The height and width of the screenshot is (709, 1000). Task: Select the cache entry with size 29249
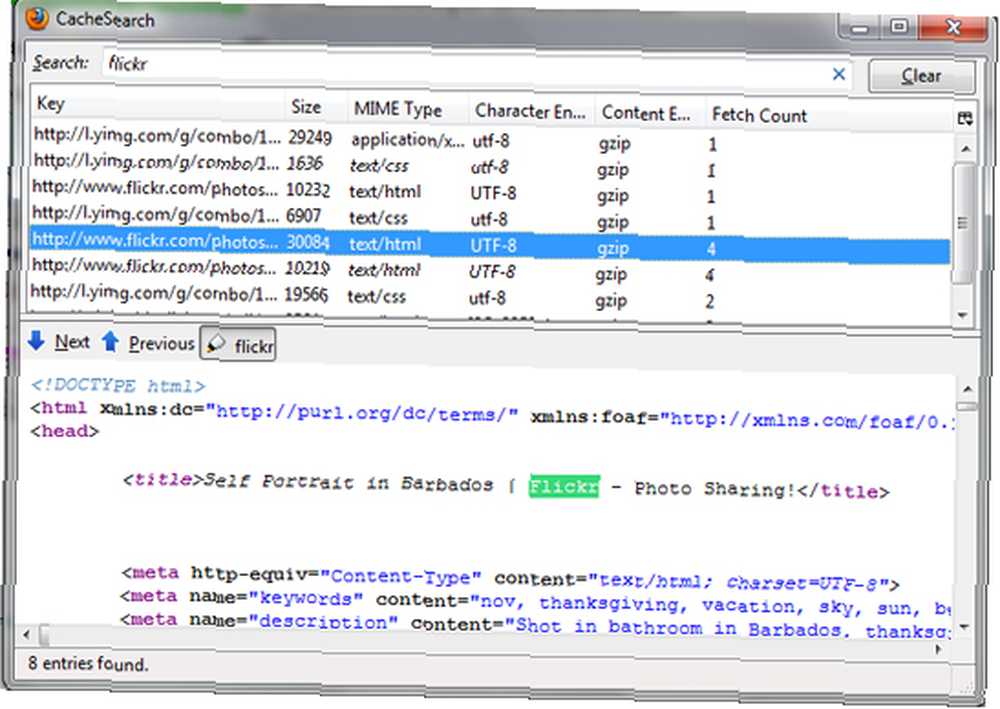click(490, 139)
